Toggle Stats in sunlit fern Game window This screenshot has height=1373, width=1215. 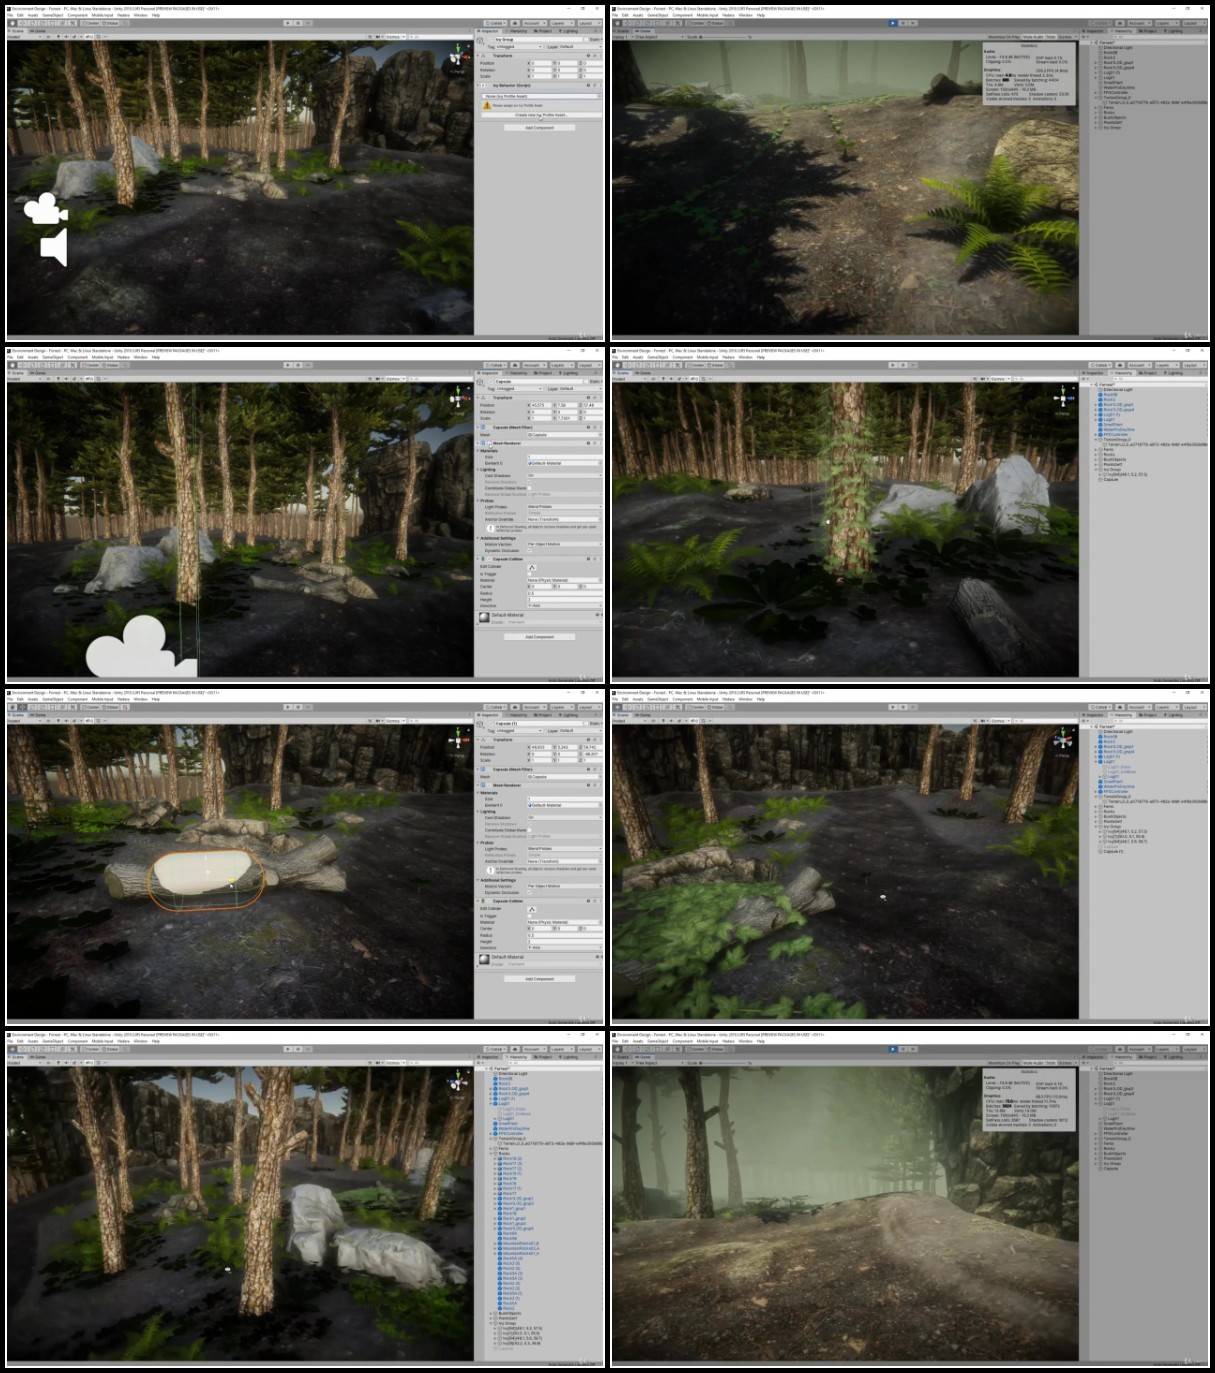tap(1051, 37)
